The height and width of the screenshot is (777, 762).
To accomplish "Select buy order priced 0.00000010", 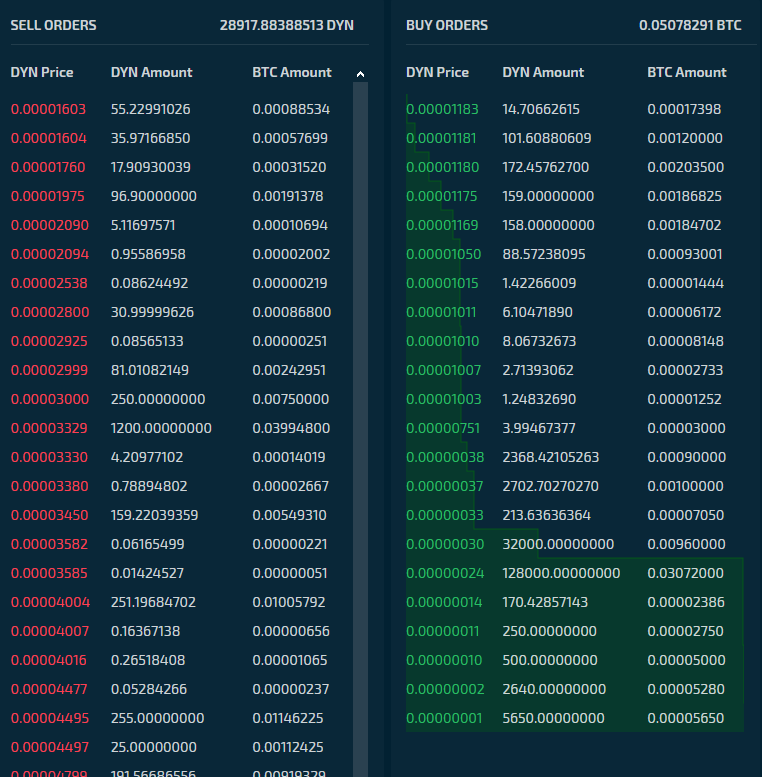I will tap(575, 660).
